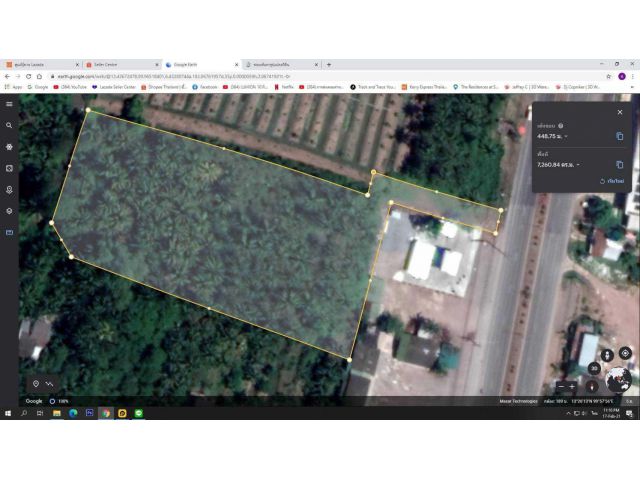The width and height of the screenshot is (640, 480).
Task: Click the browser home button
Action: click(39, 76)
